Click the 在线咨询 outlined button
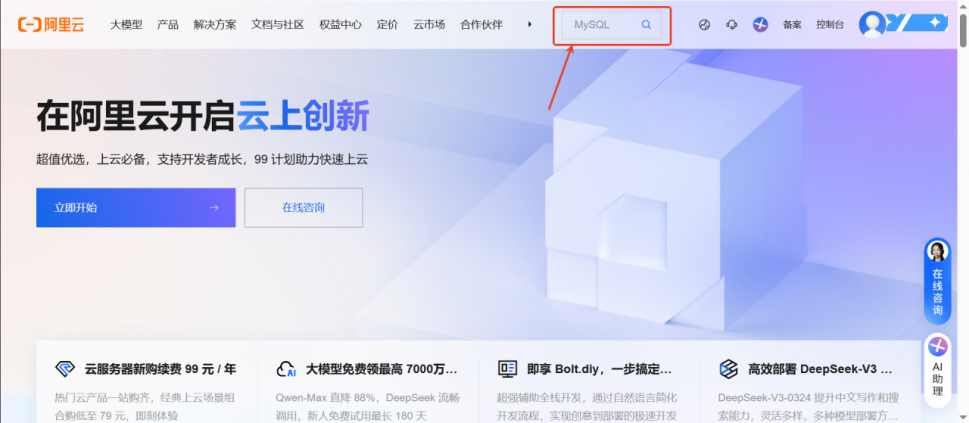The image size is (969, 423). click(x=303, y=208)
